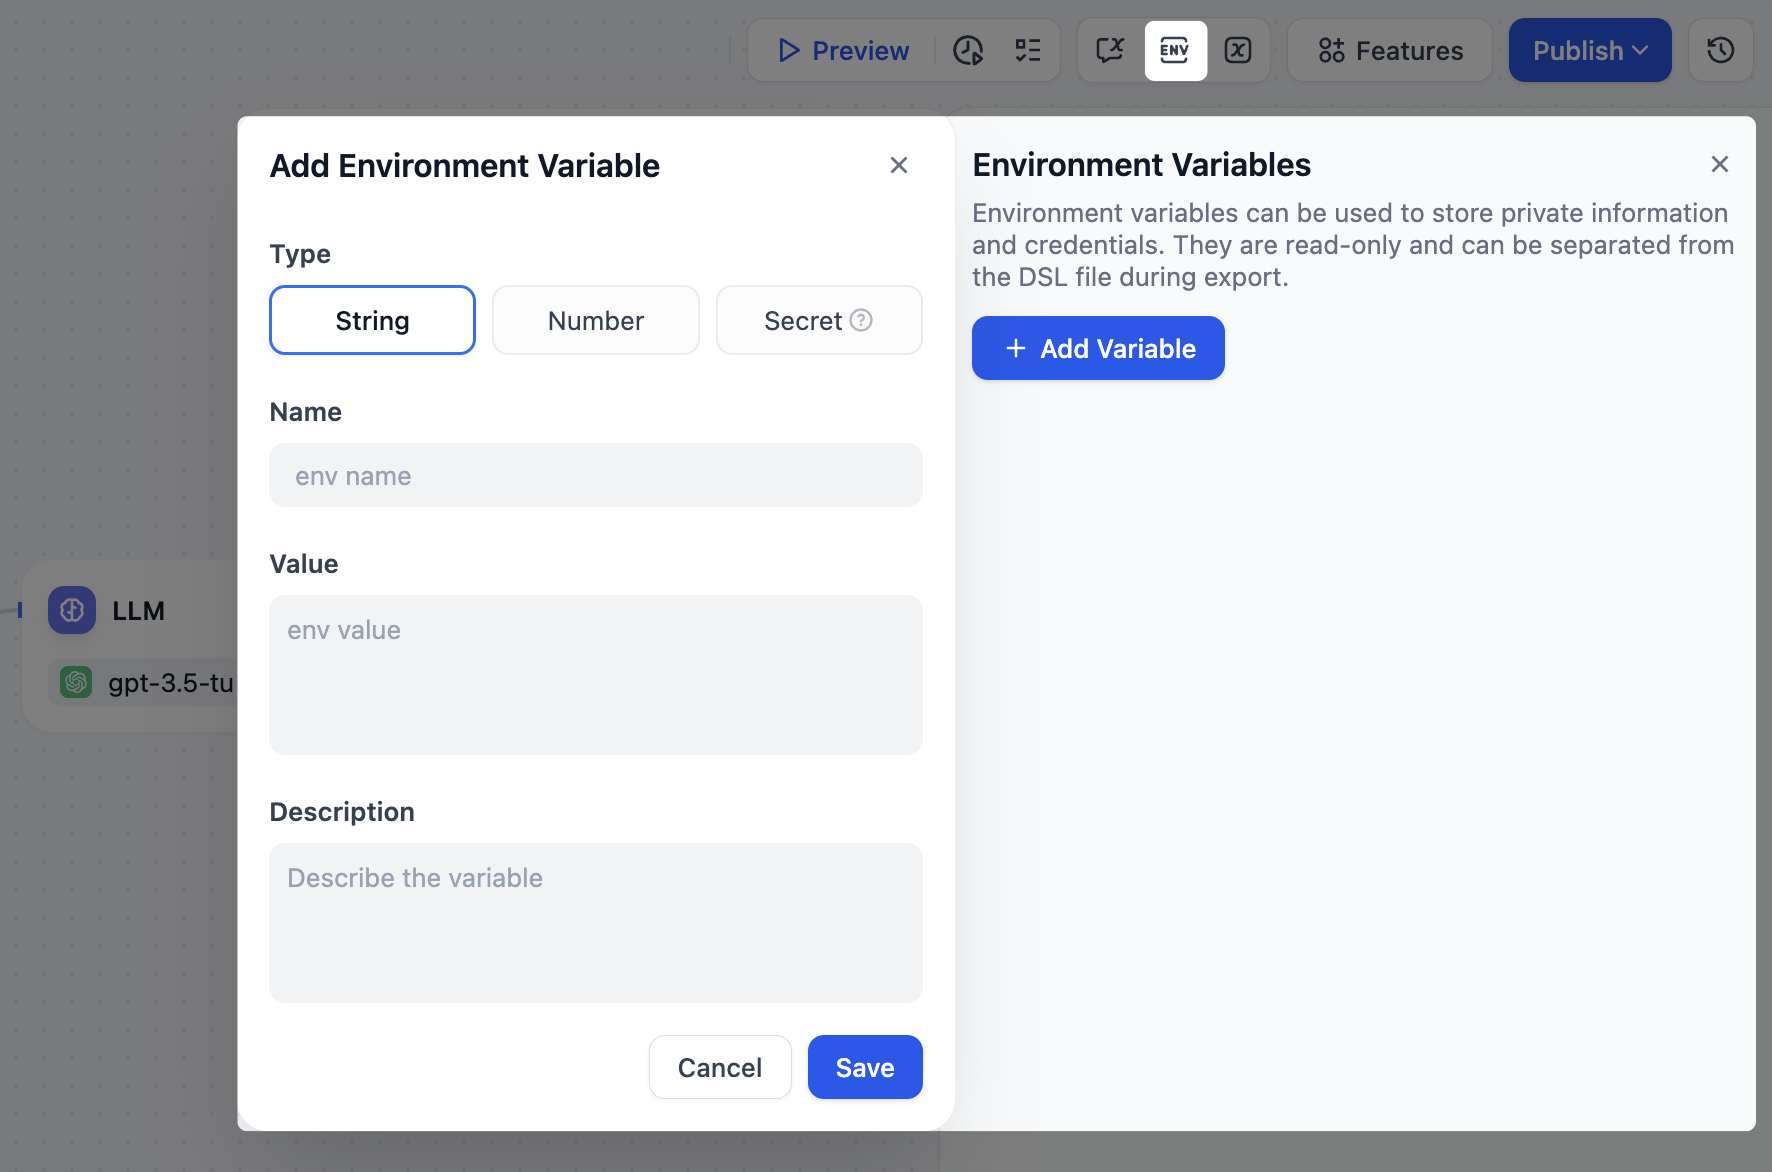Click the ENV environment variables icon
The height and width of the screenshot is (1172, 1772).
tap(1175, 50)
